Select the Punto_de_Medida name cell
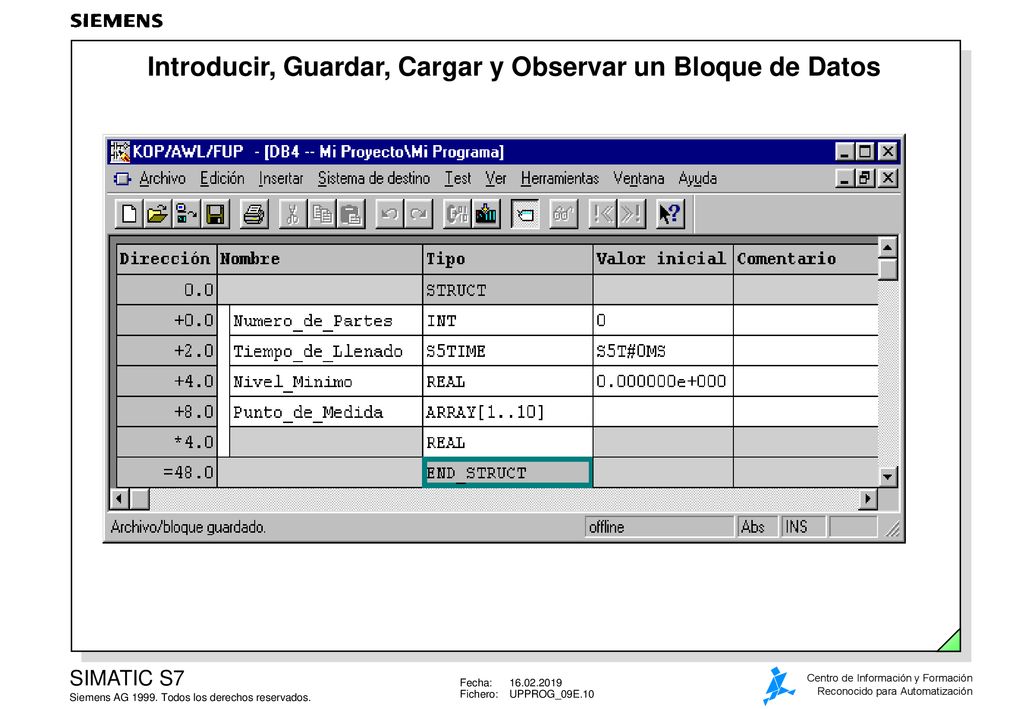1024x709 pixels. coord(326,412)
